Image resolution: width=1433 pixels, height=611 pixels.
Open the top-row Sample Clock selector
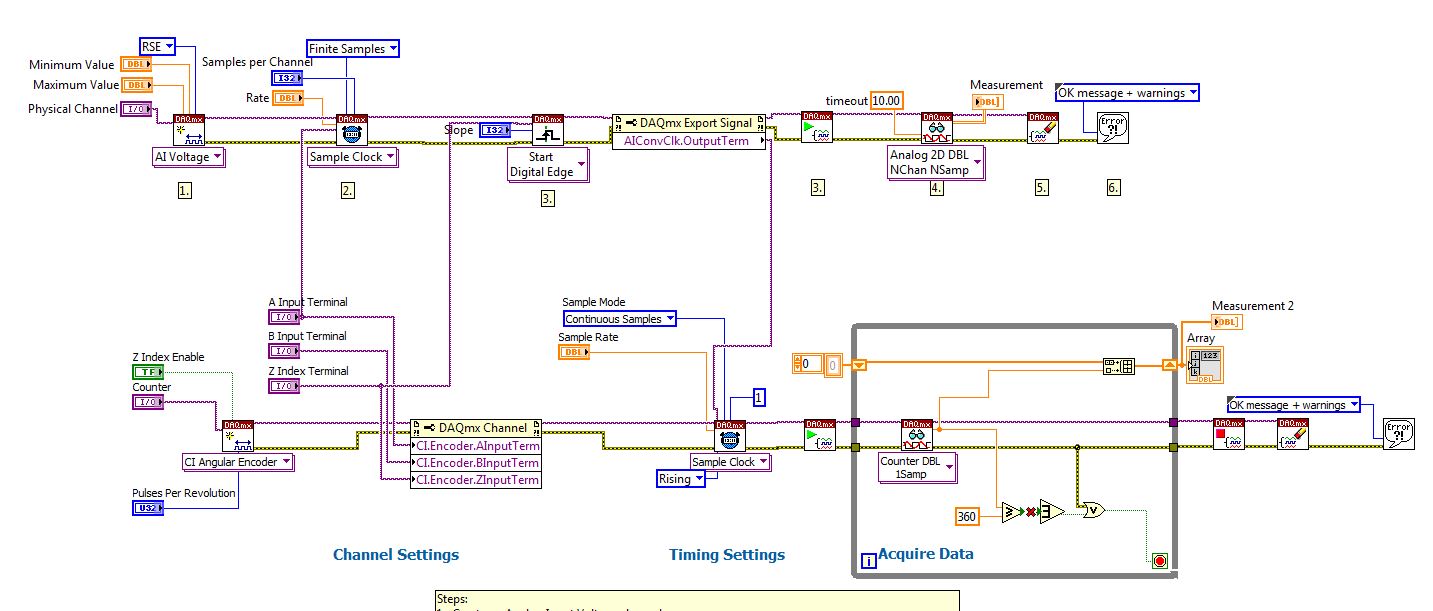(x=353, y=157)
